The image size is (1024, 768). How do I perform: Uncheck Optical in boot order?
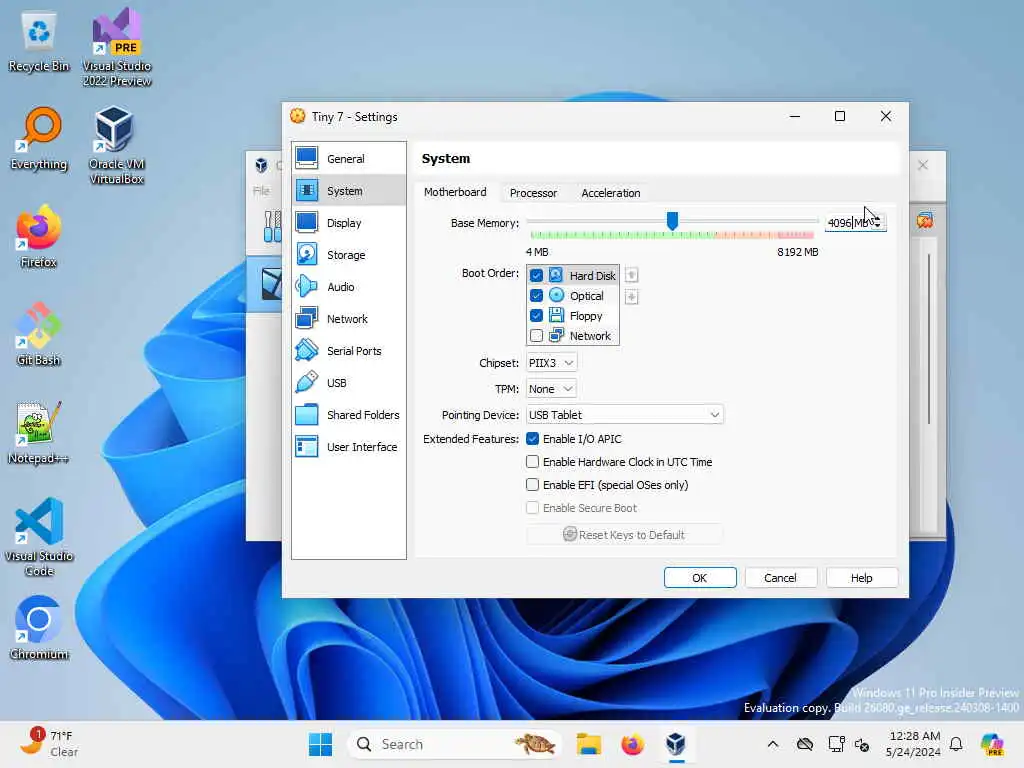(x=536, y=296)
